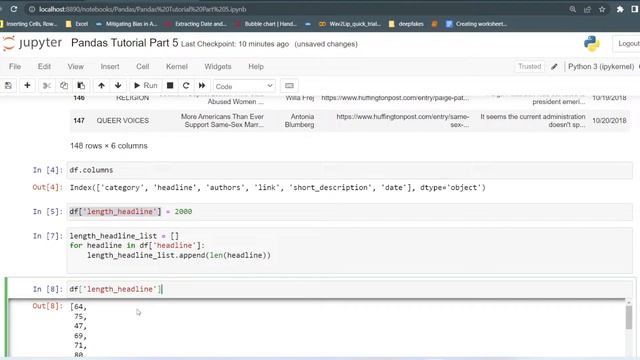Bookmark this page with the star icon

602,9
